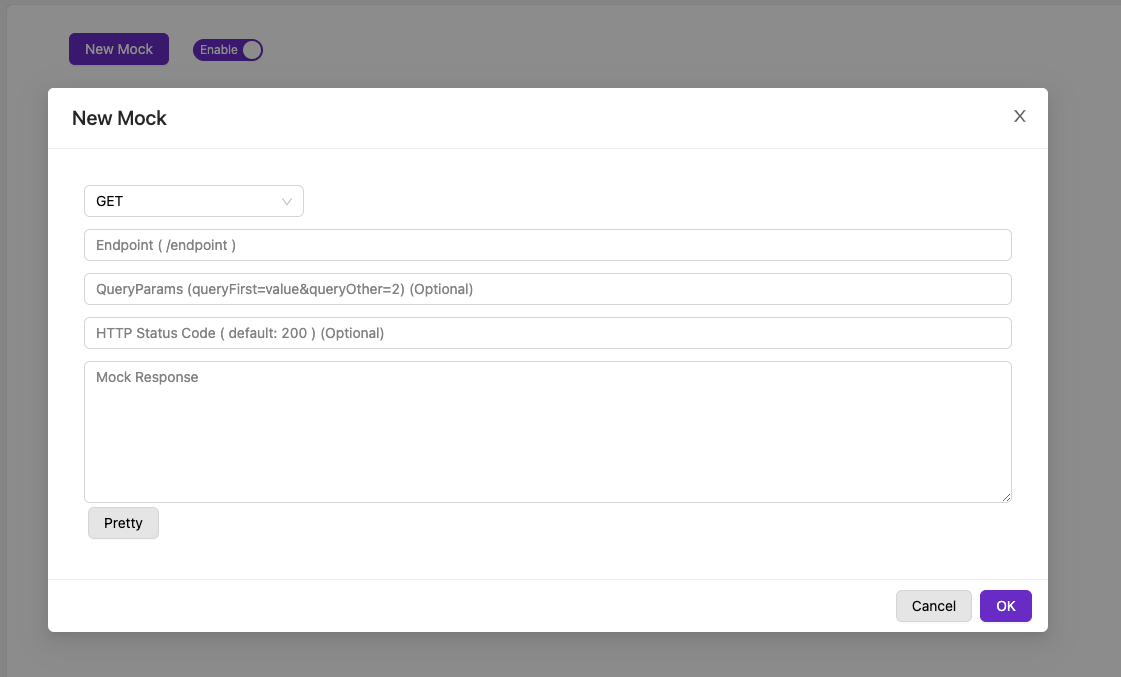Focus the QueryParams optional field
This screenshot has width=1121, height=677.
pos(548,289)
